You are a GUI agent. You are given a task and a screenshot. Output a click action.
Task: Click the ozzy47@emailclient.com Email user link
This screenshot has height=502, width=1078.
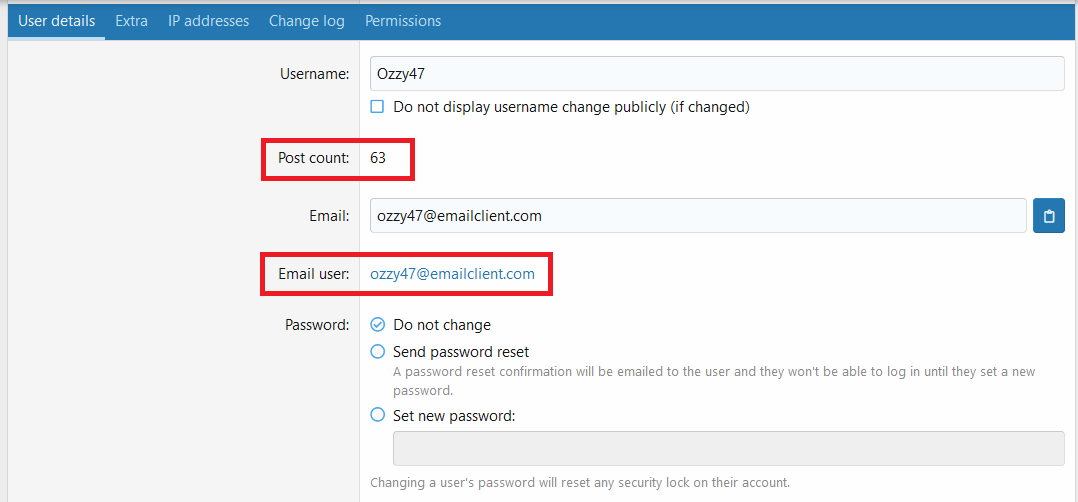tap(452, 274)
